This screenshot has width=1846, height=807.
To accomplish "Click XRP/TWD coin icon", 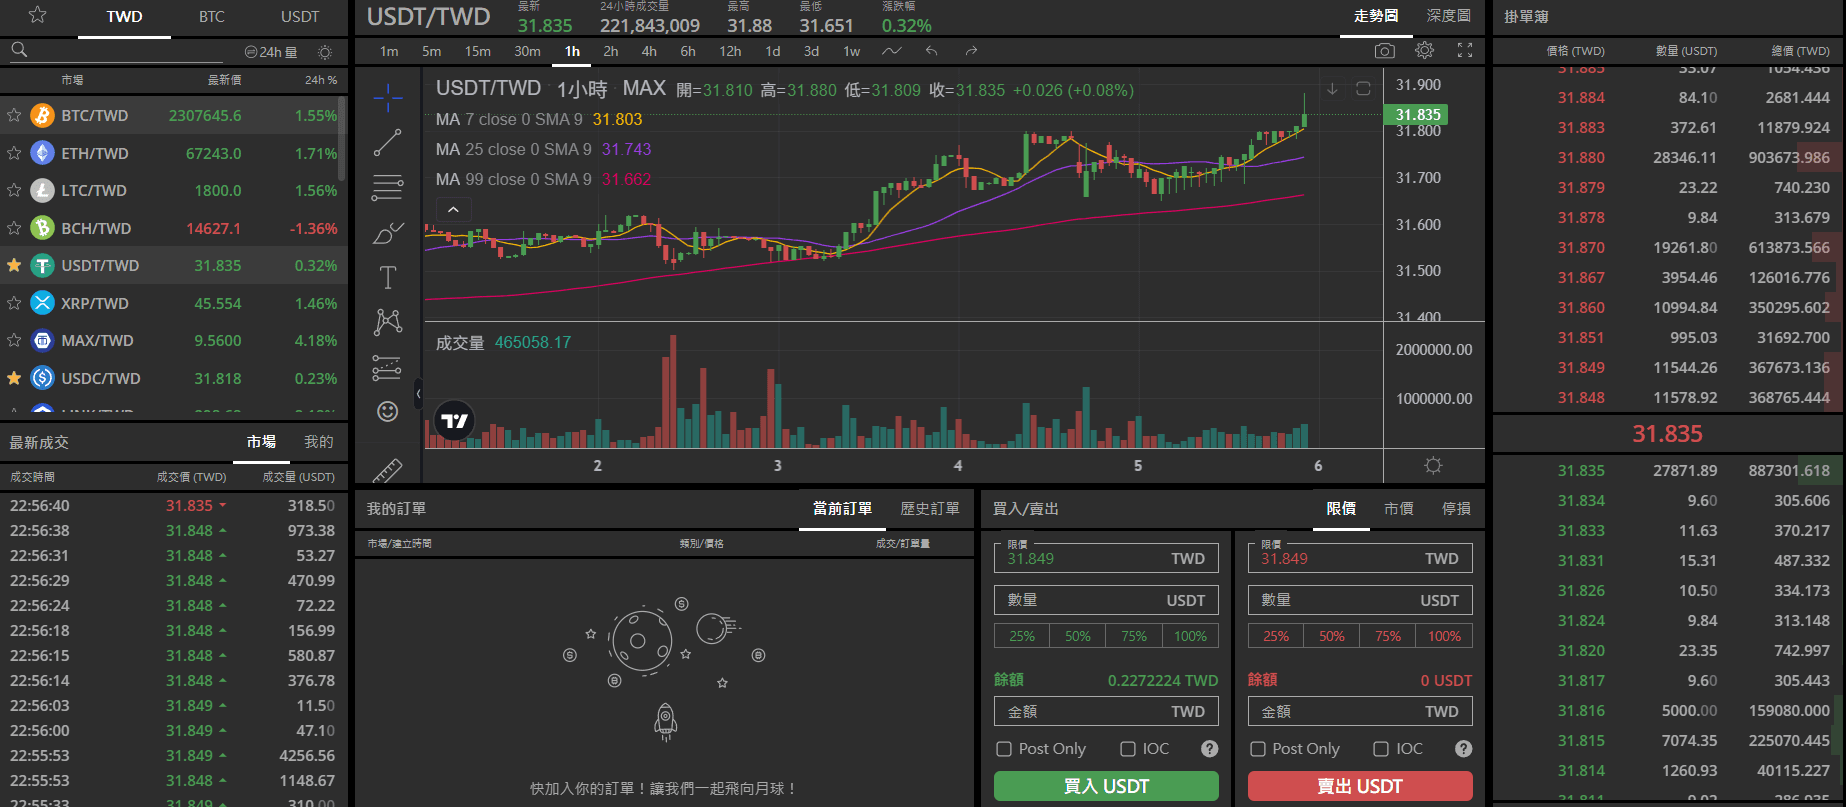I will [x=42, y=303].
